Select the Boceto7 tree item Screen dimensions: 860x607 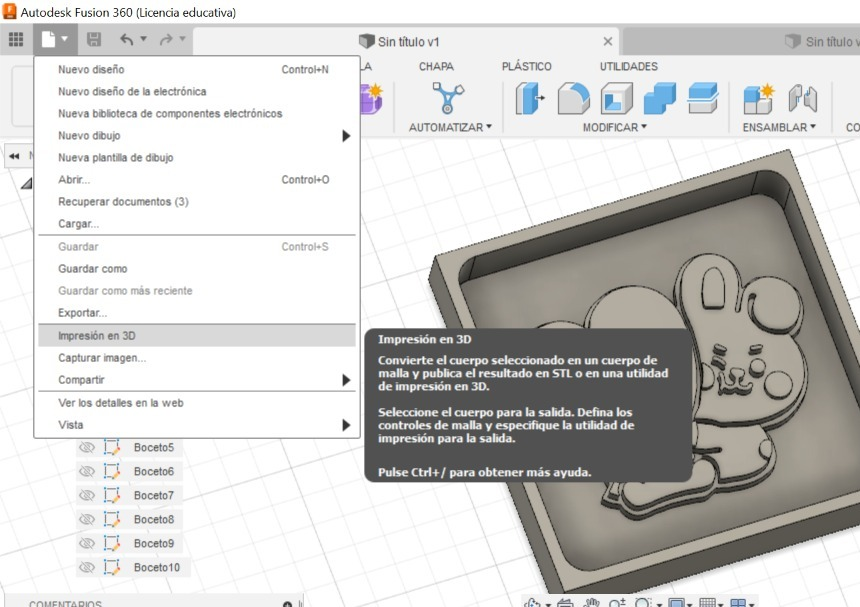click(154, 495)
